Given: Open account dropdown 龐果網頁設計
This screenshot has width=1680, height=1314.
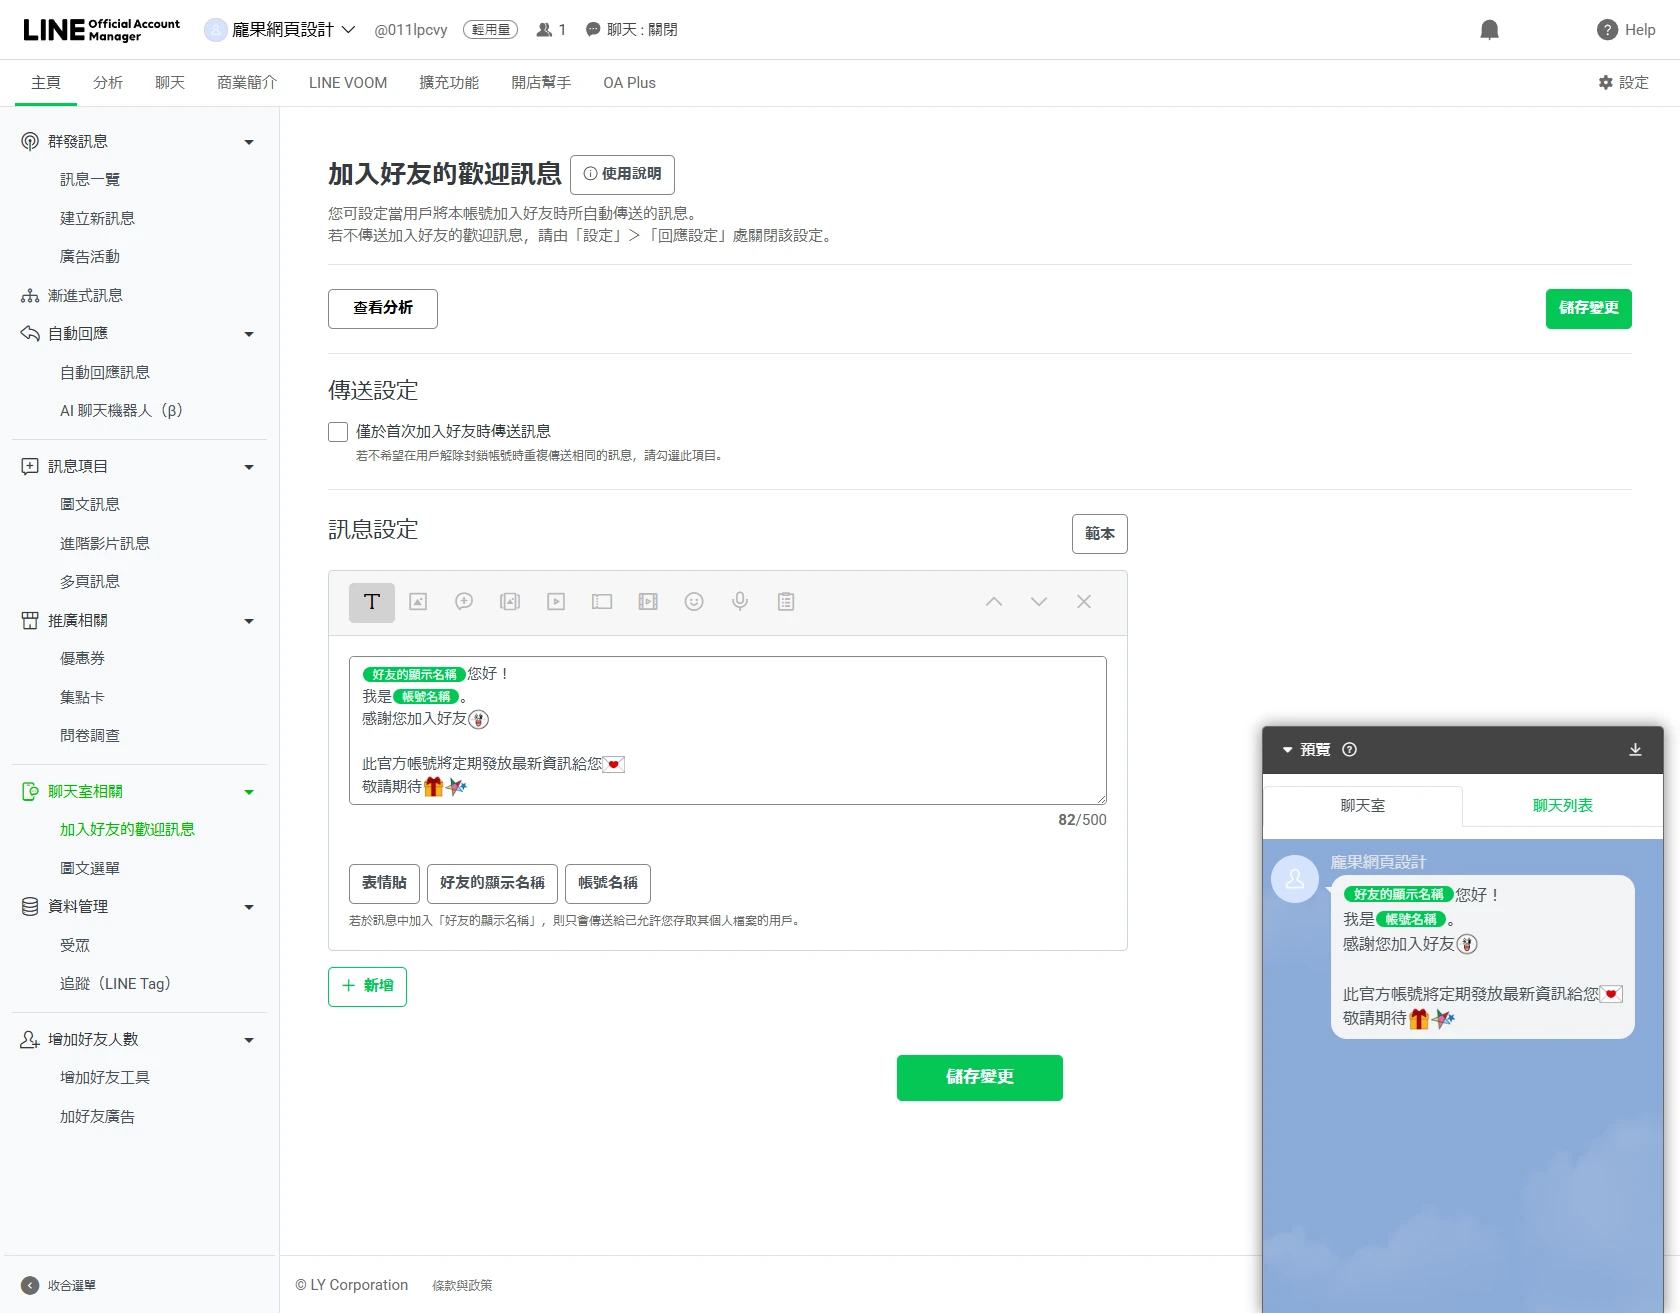Looking at the screenshot, I should pyautogui.click(x=294, y=30).
